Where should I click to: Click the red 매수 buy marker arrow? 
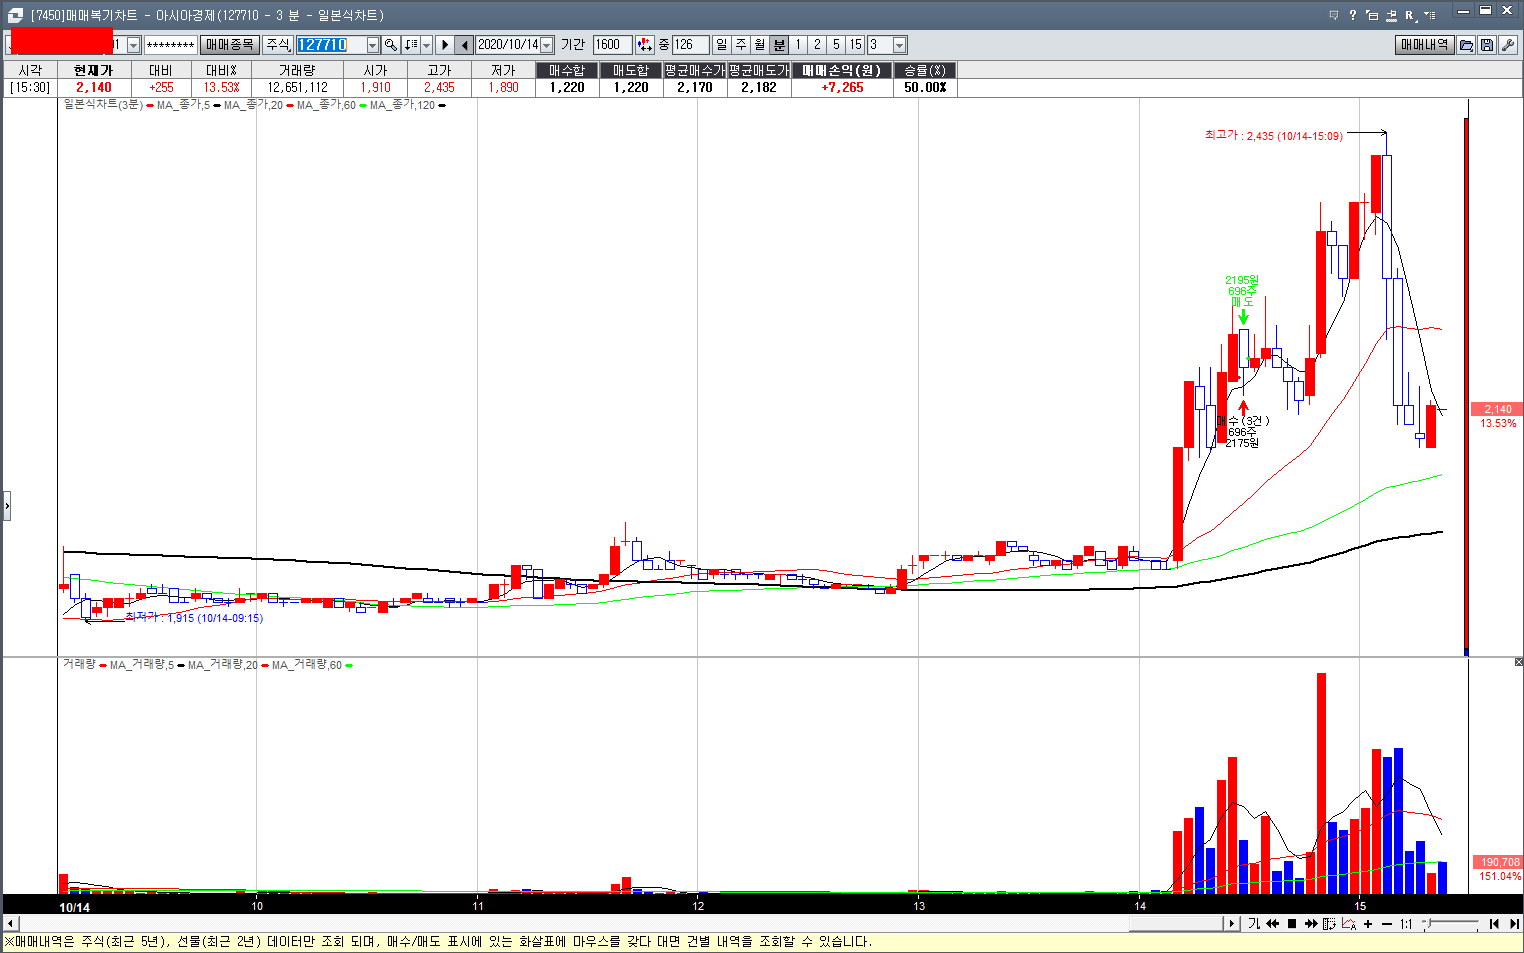point(1243,408)
